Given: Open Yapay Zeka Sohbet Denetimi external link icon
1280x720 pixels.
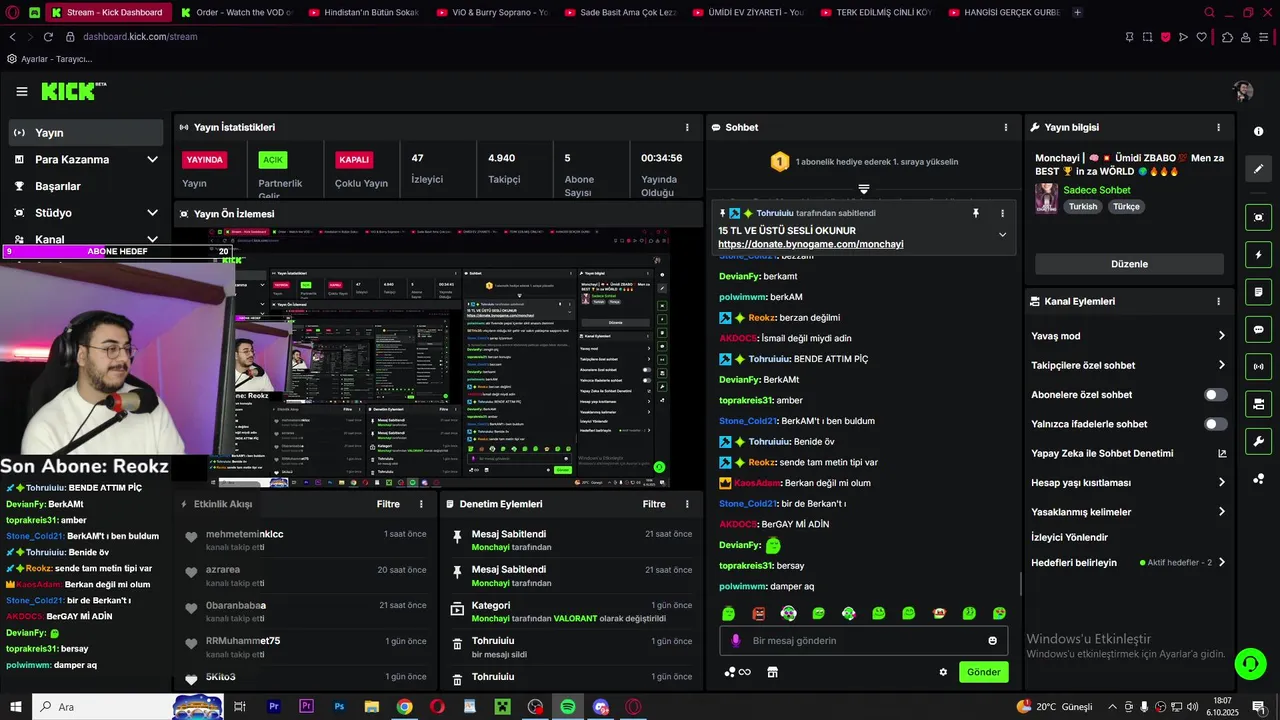Looking at the screenshot, I should point(1222,453).
